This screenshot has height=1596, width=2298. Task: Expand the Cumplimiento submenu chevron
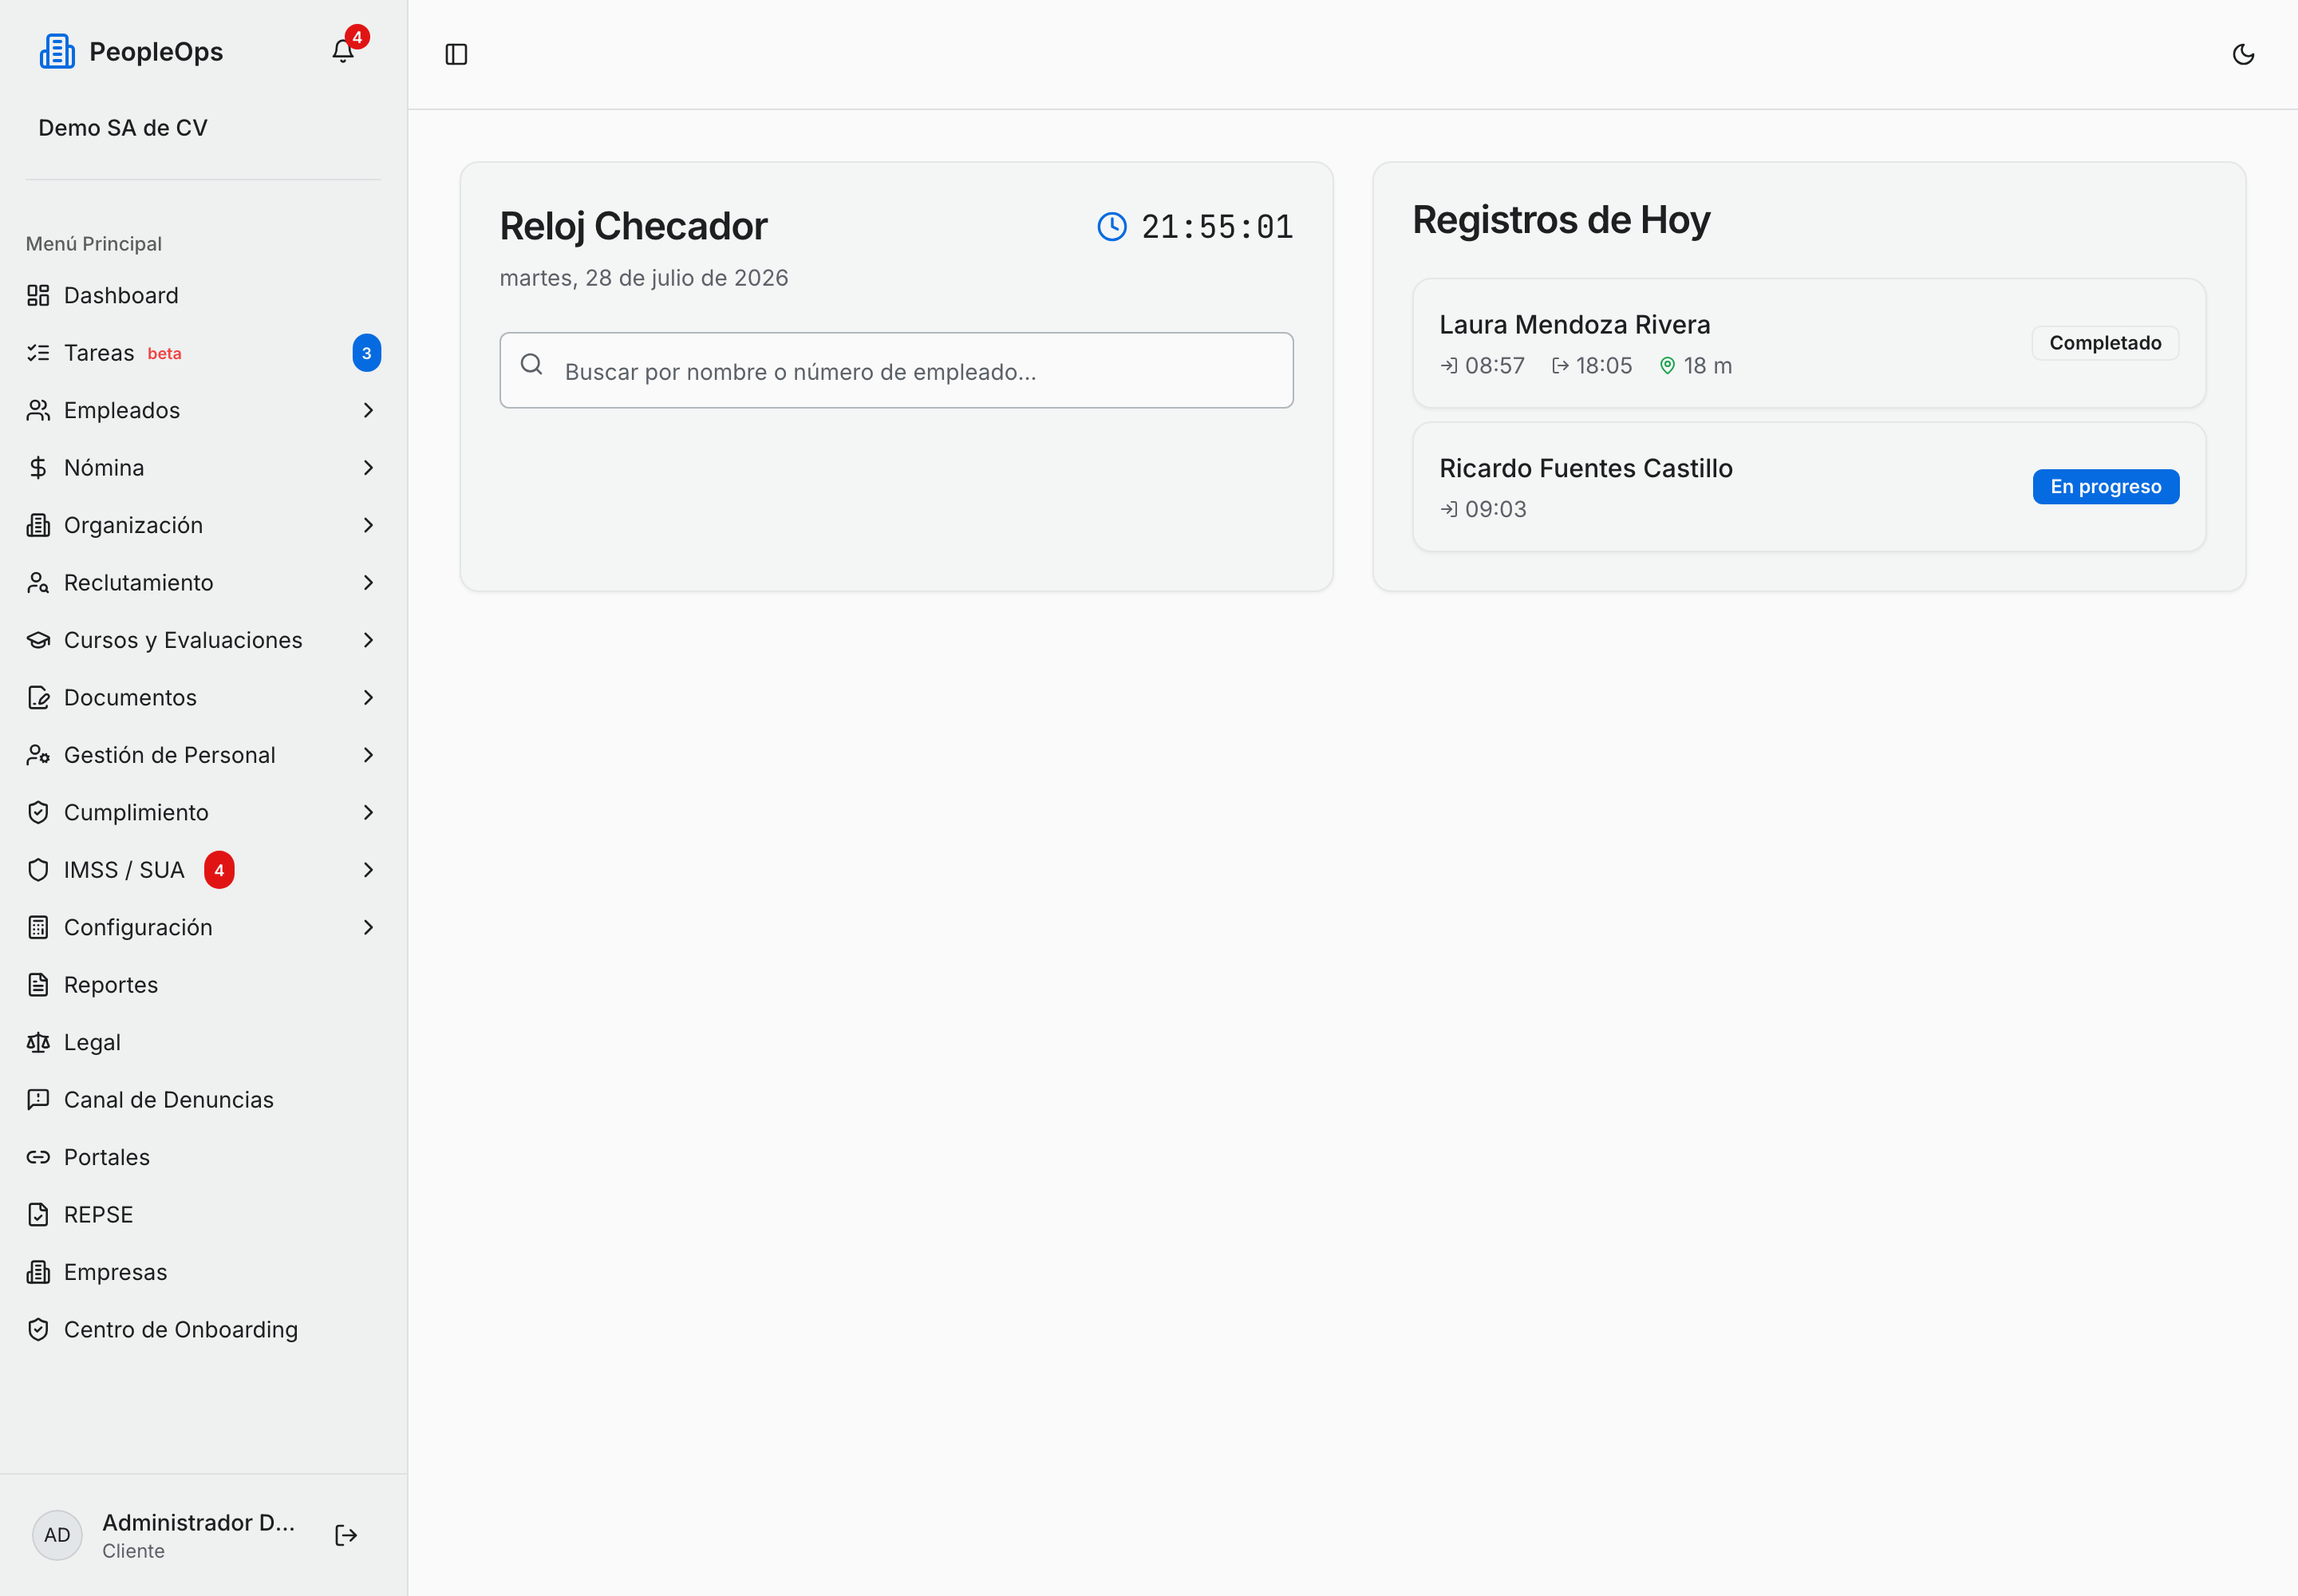(368, 813)
